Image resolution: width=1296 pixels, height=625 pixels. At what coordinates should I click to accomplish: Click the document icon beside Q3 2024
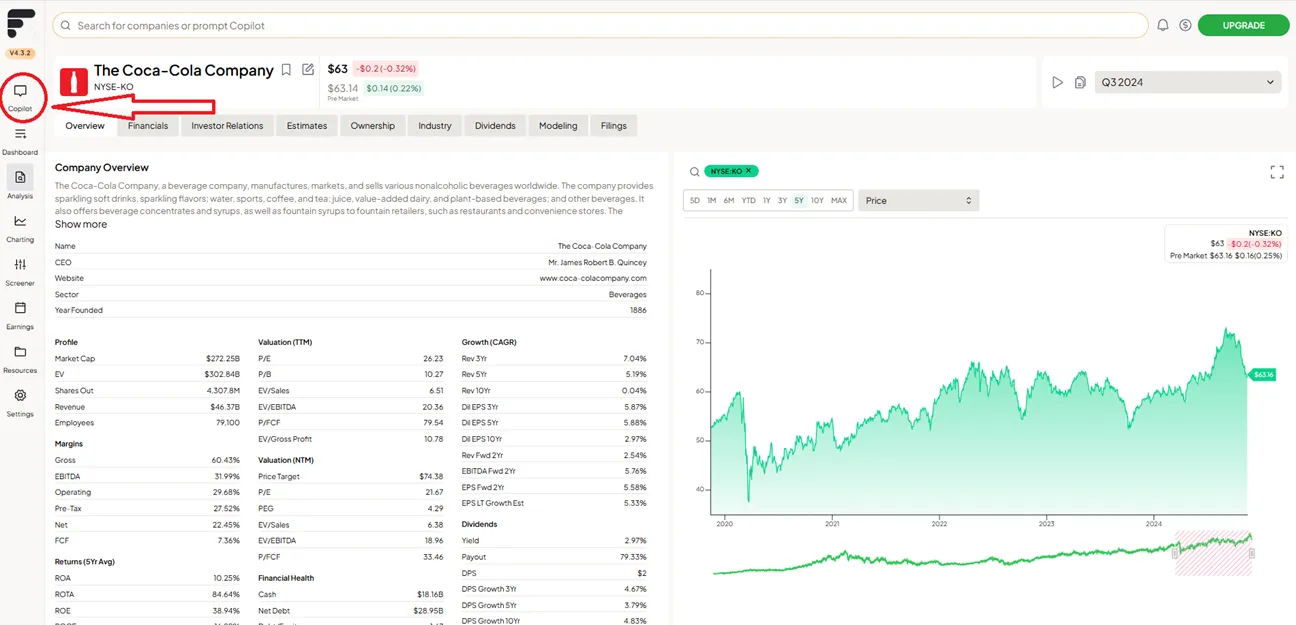click(1080, 82)
